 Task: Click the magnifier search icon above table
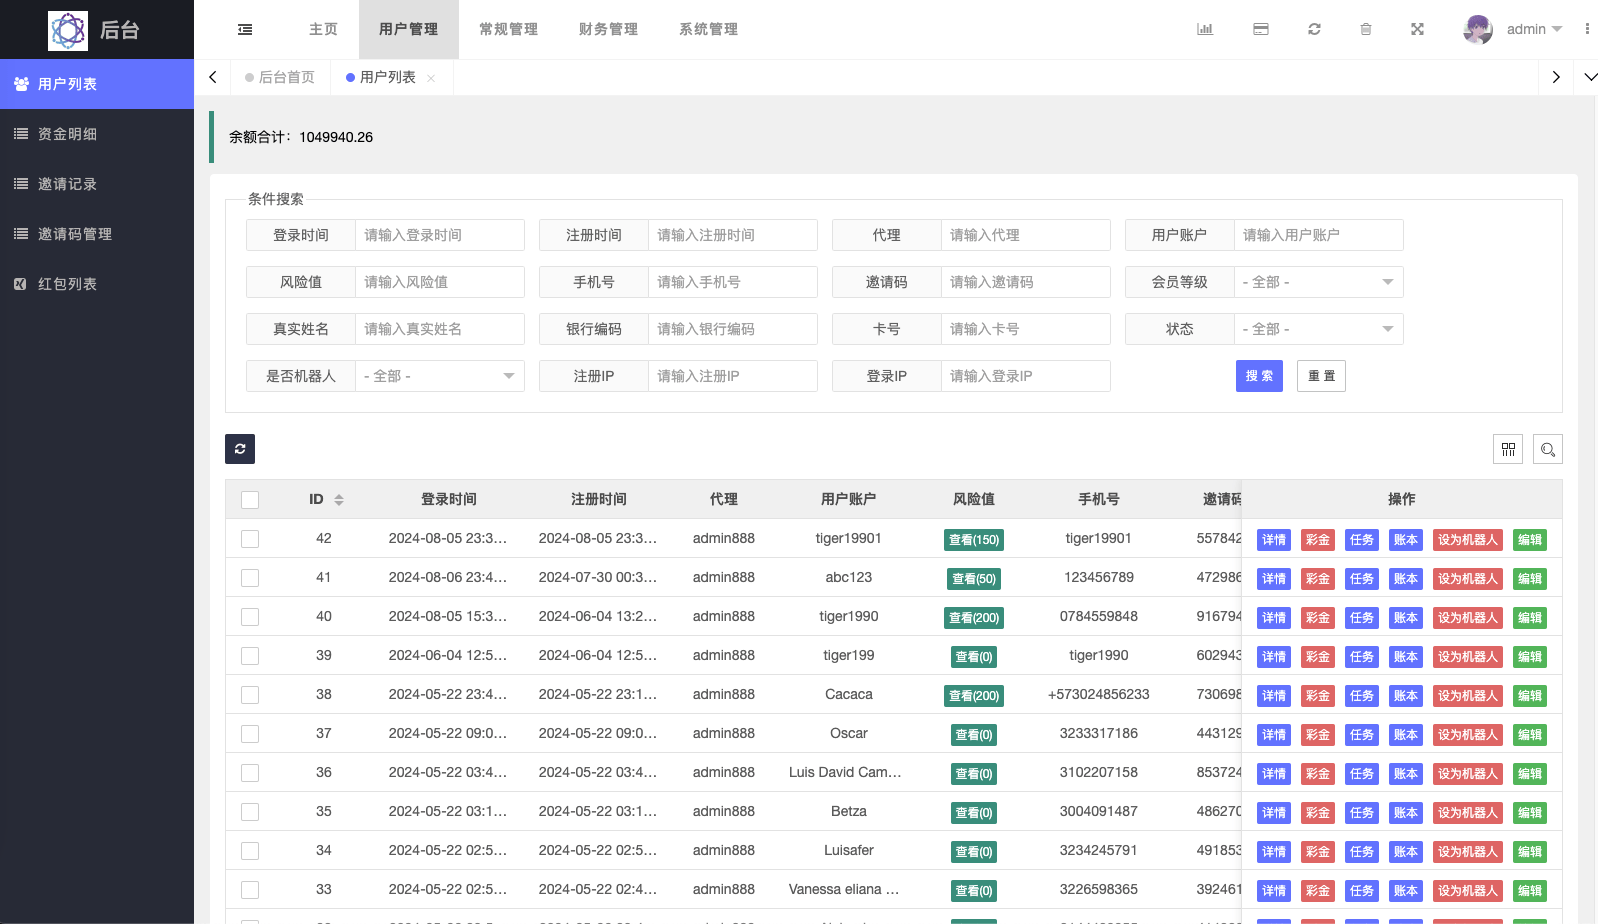[x=1548, y=449]
